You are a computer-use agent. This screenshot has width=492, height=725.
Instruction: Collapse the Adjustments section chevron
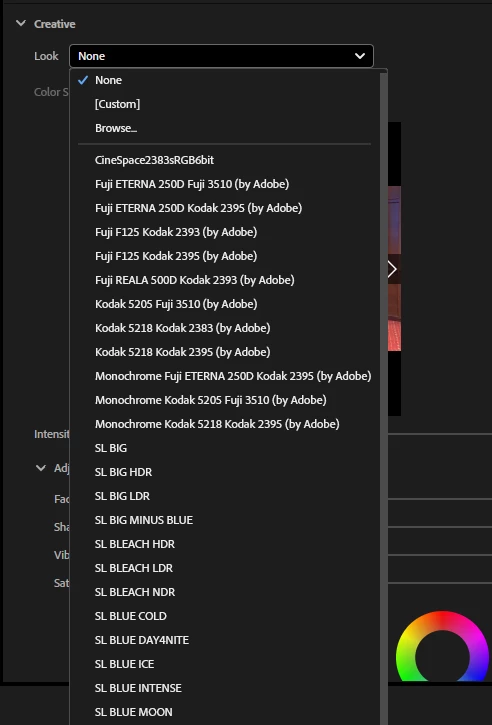(x=41, y=468)
